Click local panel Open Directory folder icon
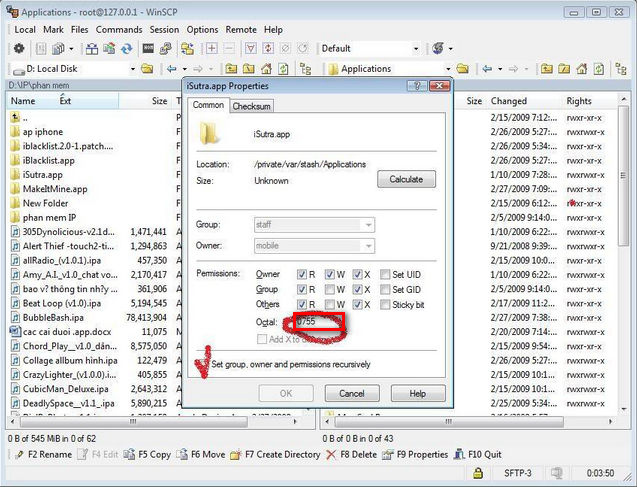The width and height of the screenshot is (637, 487). point(147,69)
